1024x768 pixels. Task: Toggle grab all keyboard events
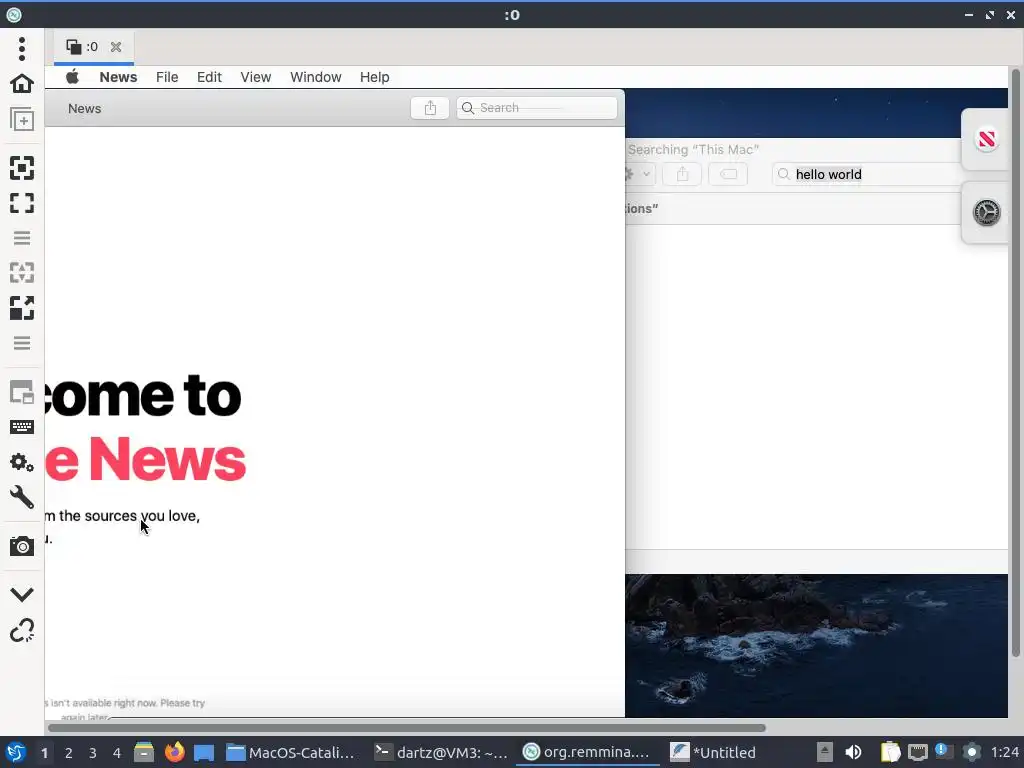click(x=22, y=427)
